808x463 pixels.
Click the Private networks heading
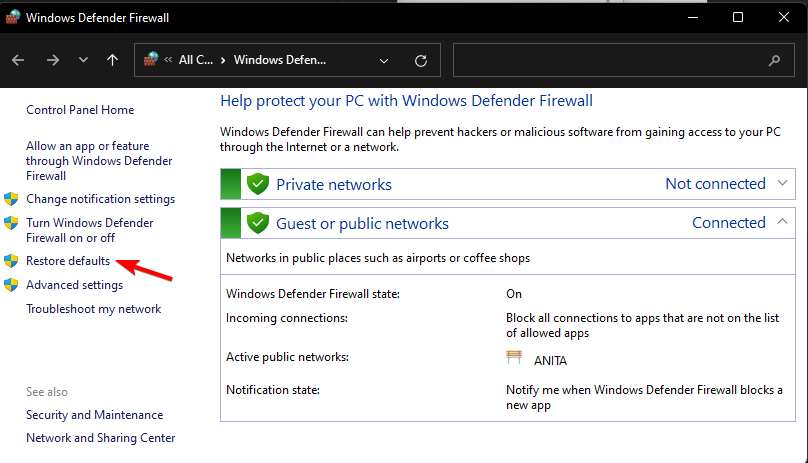pyautogui.click(x=334, y=185)
